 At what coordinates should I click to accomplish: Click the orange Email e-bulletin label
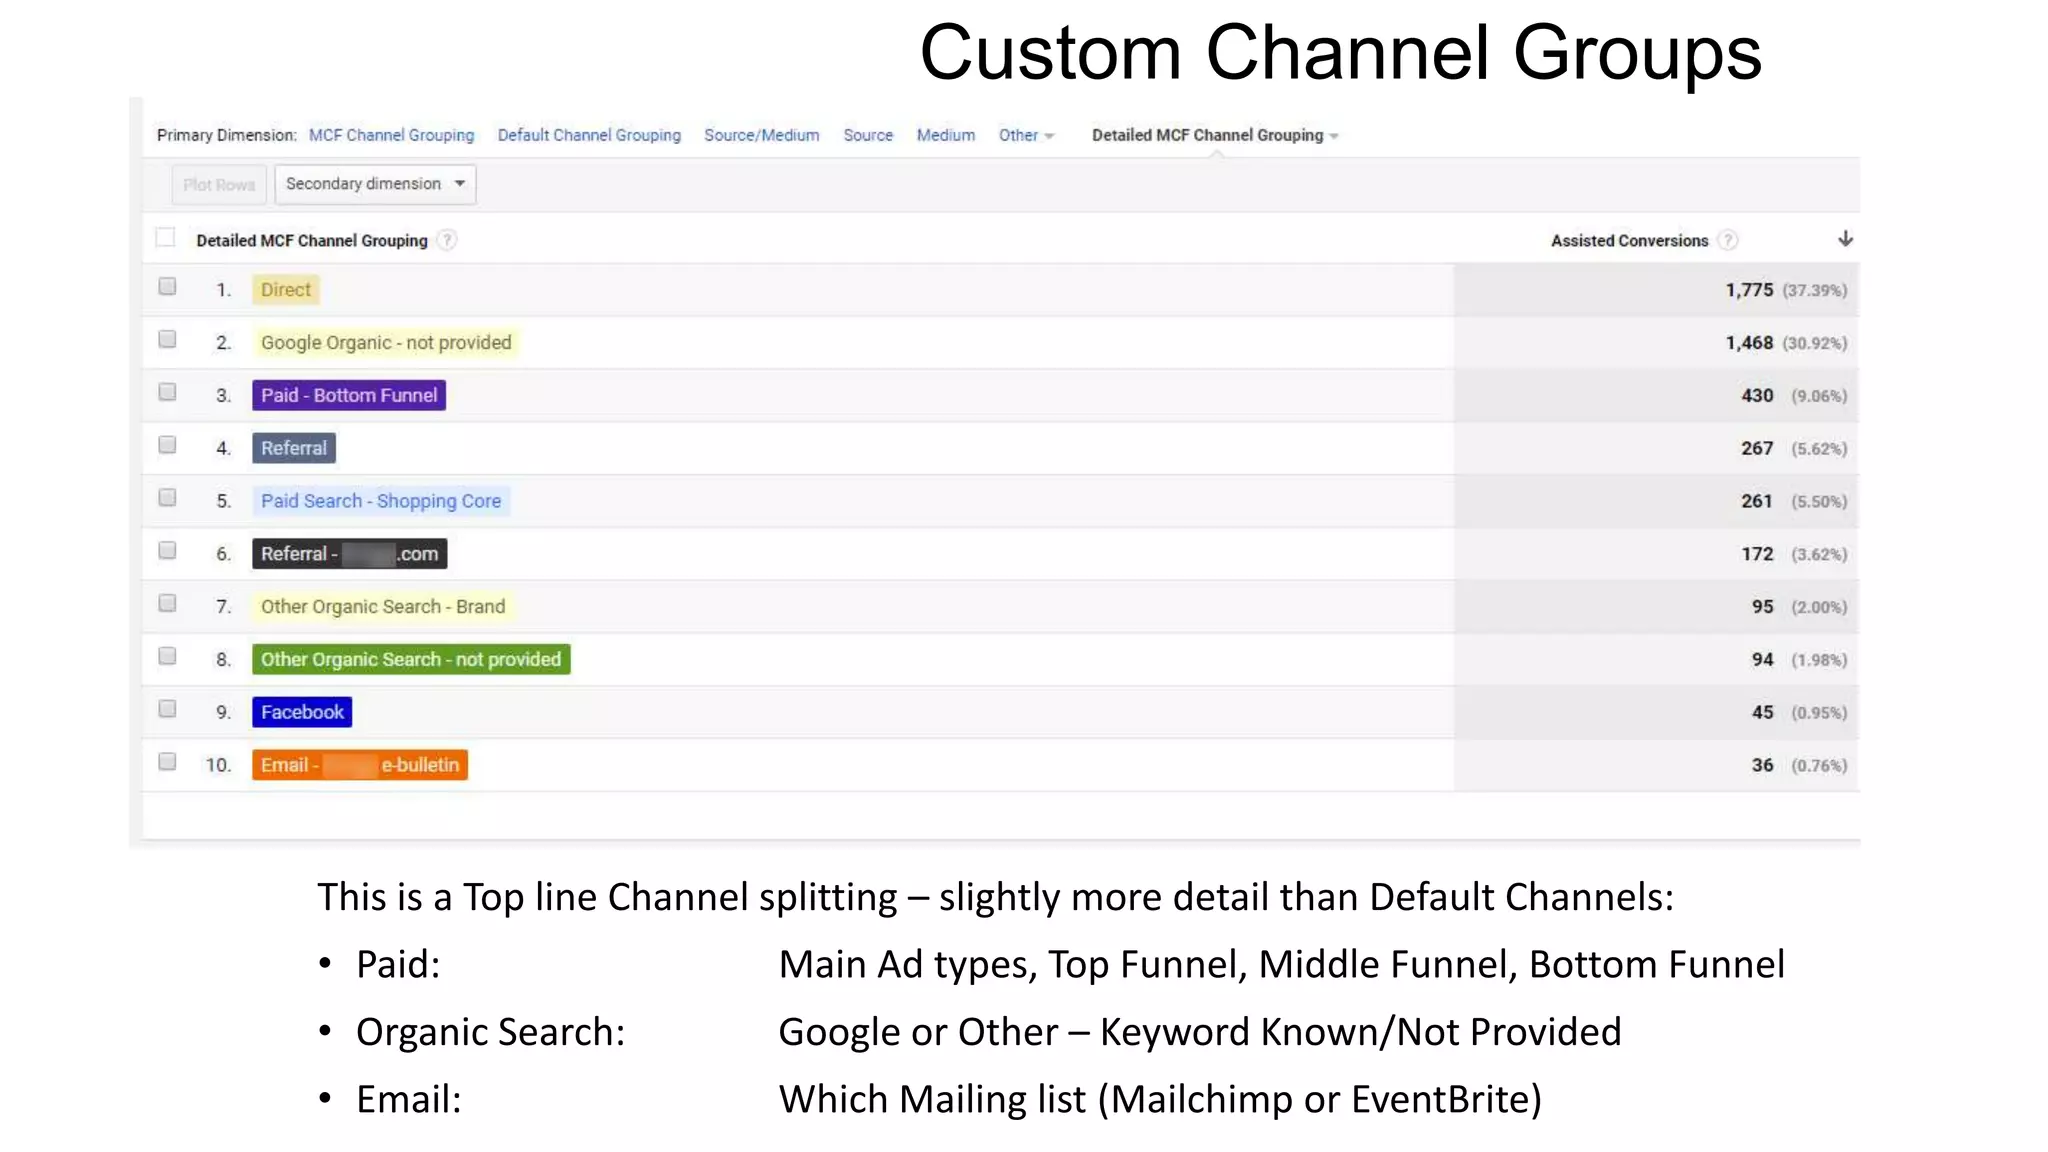click(x=360, y=765)
